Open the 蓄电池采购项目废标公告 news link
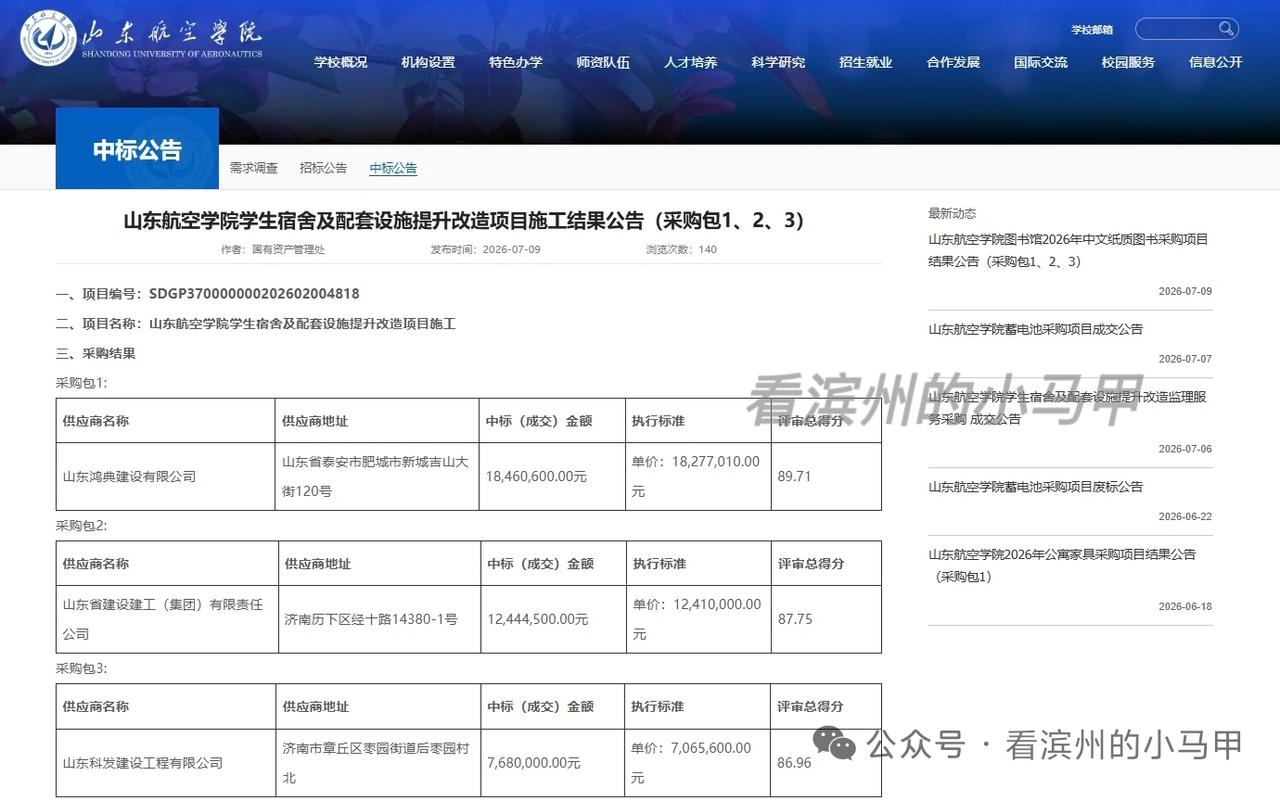This screenshot has height=801, width=1280. coord(1035,487)
